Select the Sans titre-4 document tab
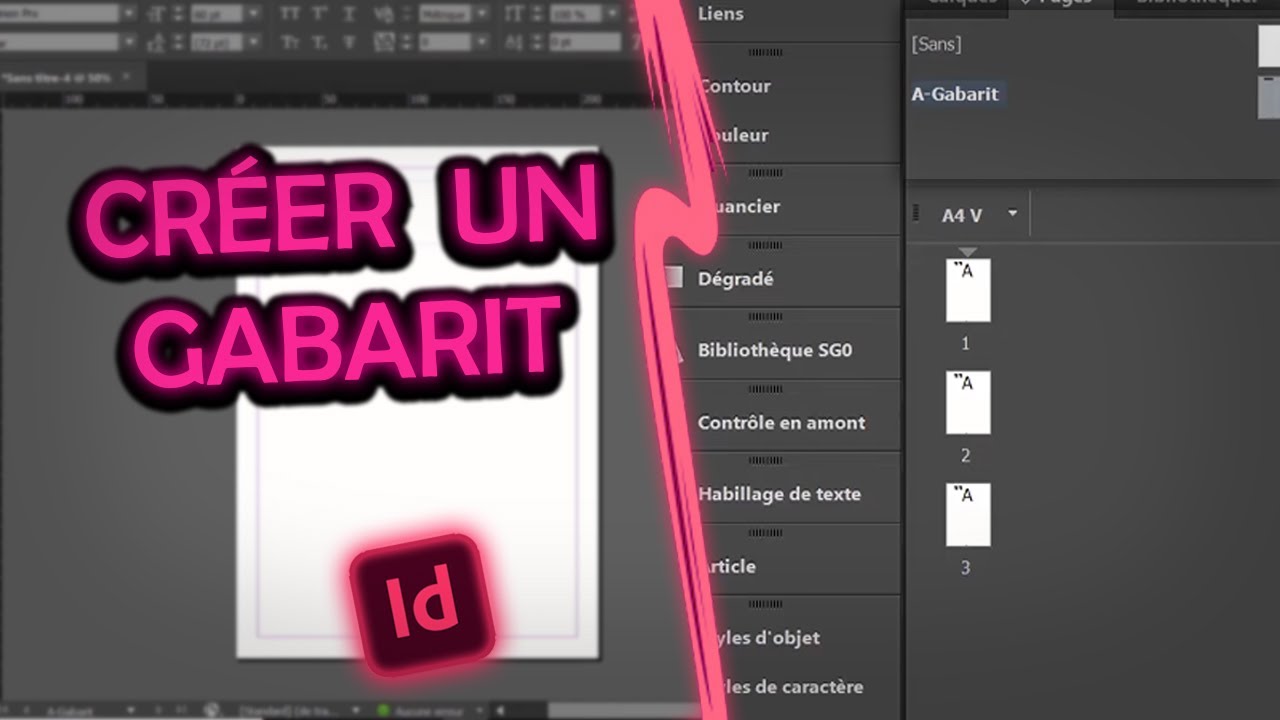 point(58,78)
